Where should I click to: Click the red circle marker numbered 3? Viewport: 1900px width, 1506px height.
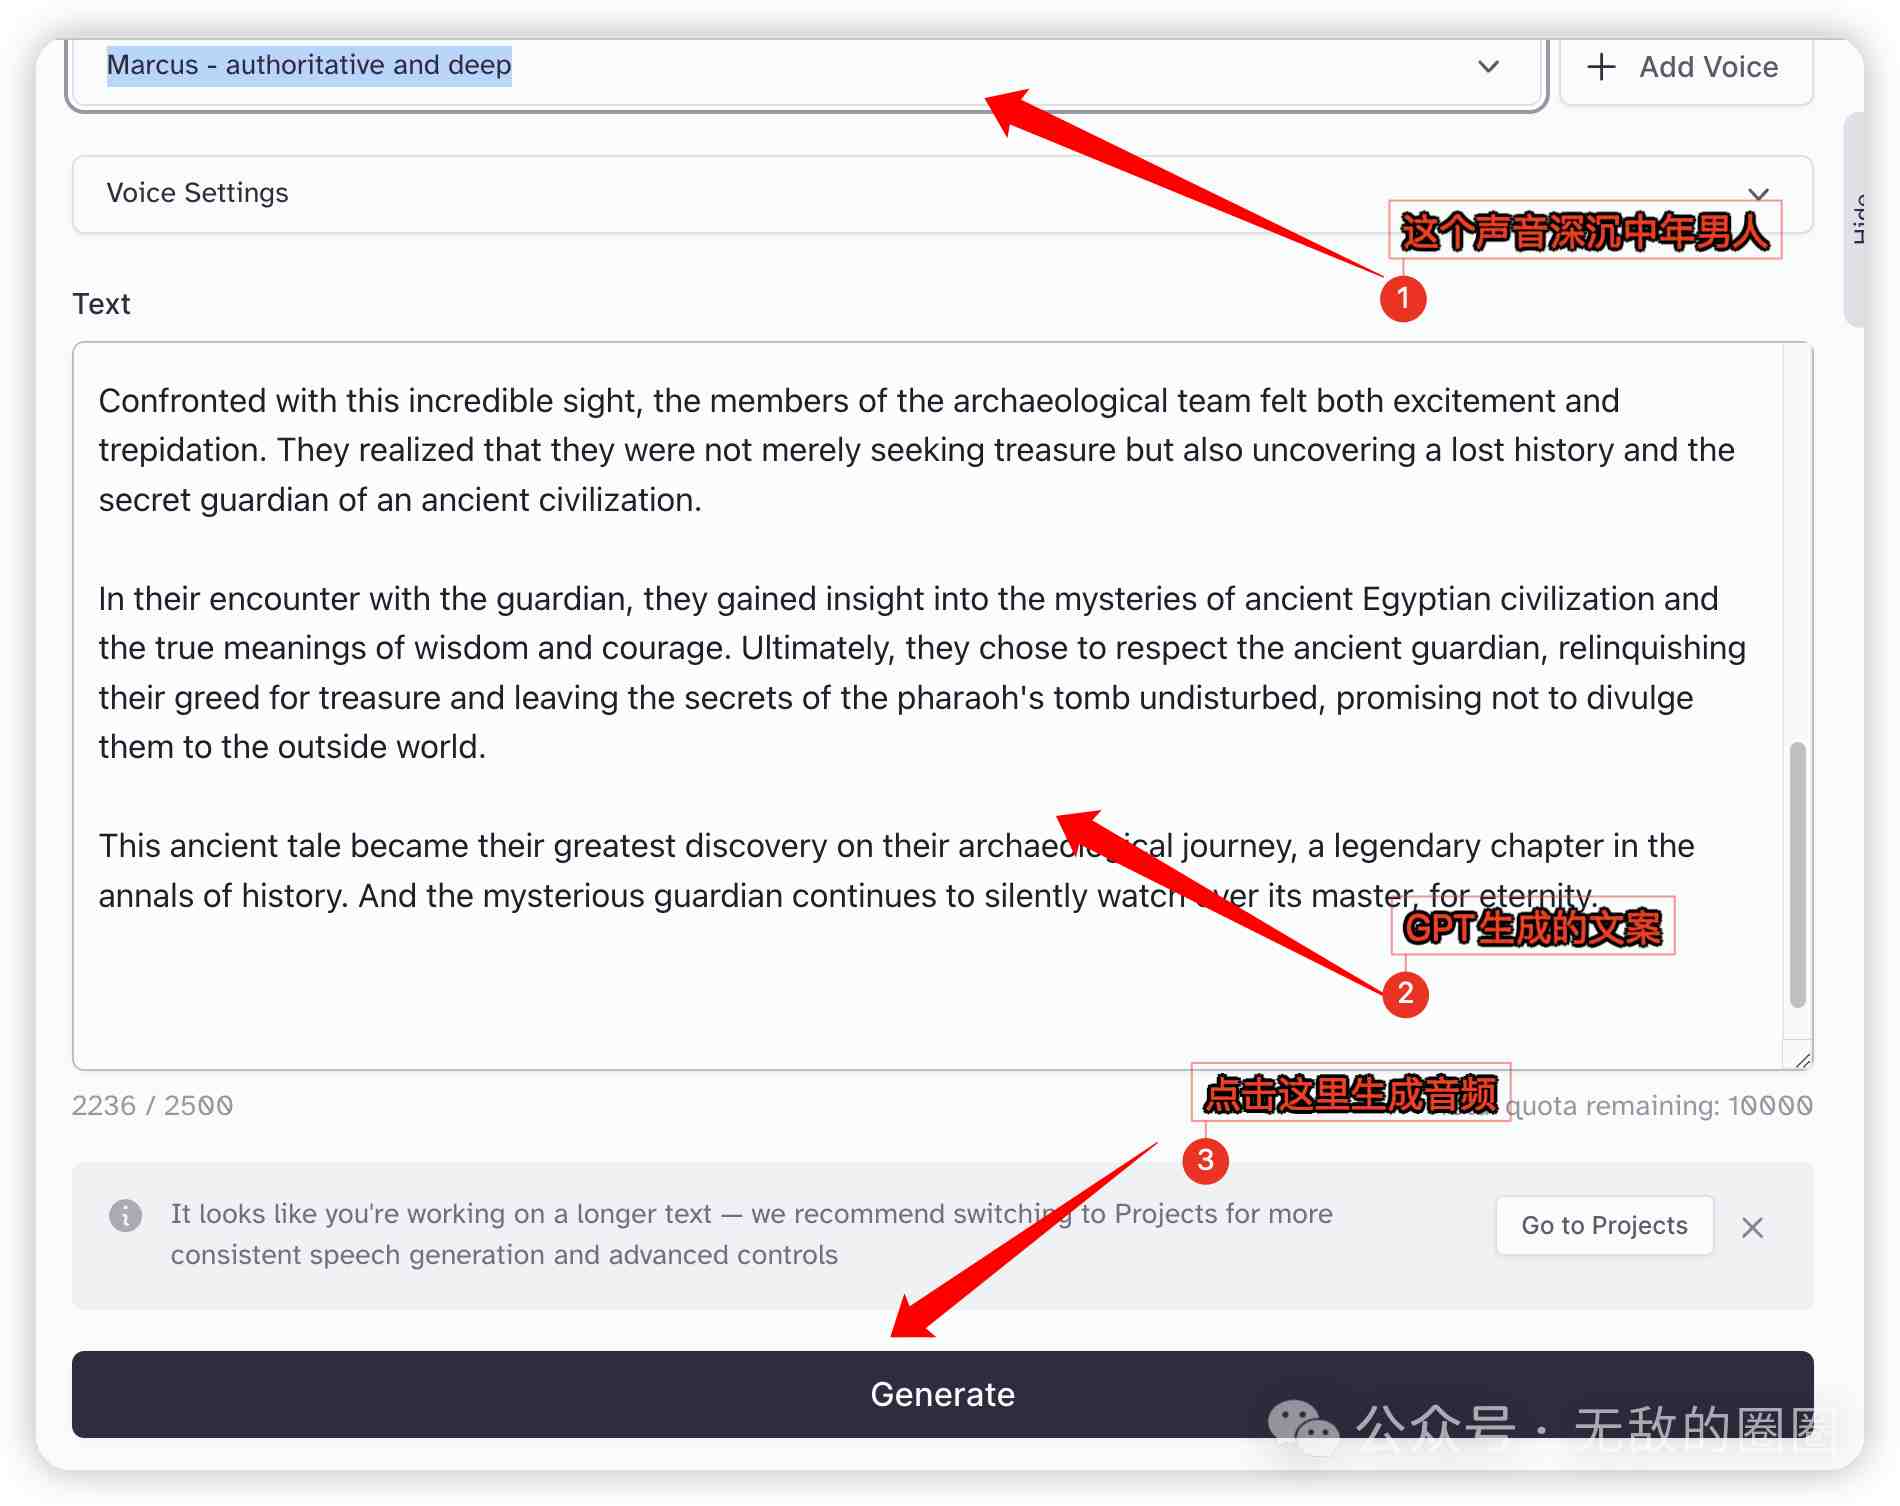(1205, 1160)
